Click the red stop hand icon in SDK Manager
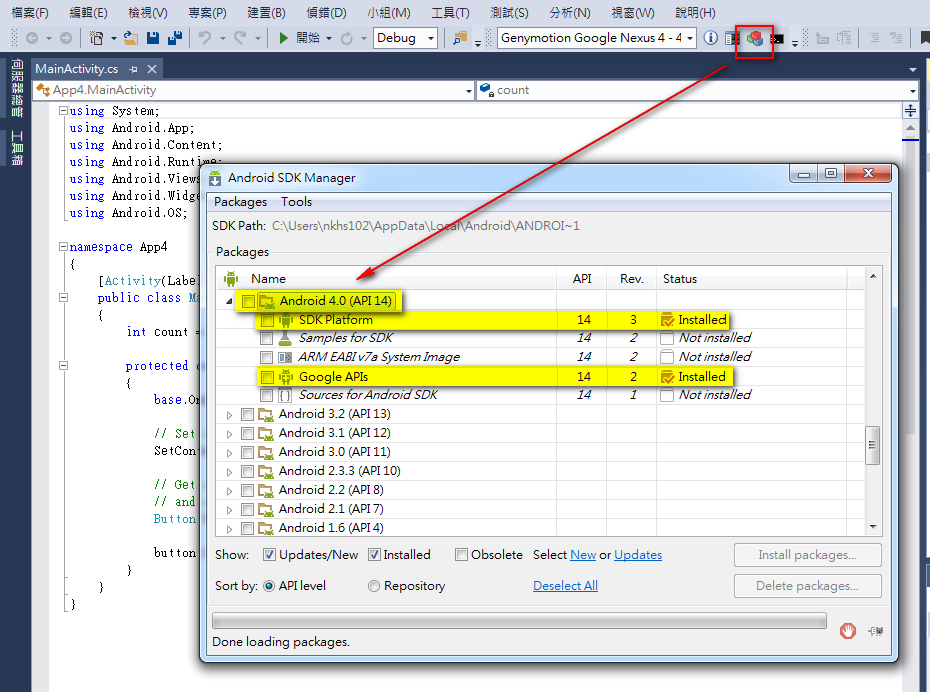This screenshot has width=930, height=692. point(848,631)
